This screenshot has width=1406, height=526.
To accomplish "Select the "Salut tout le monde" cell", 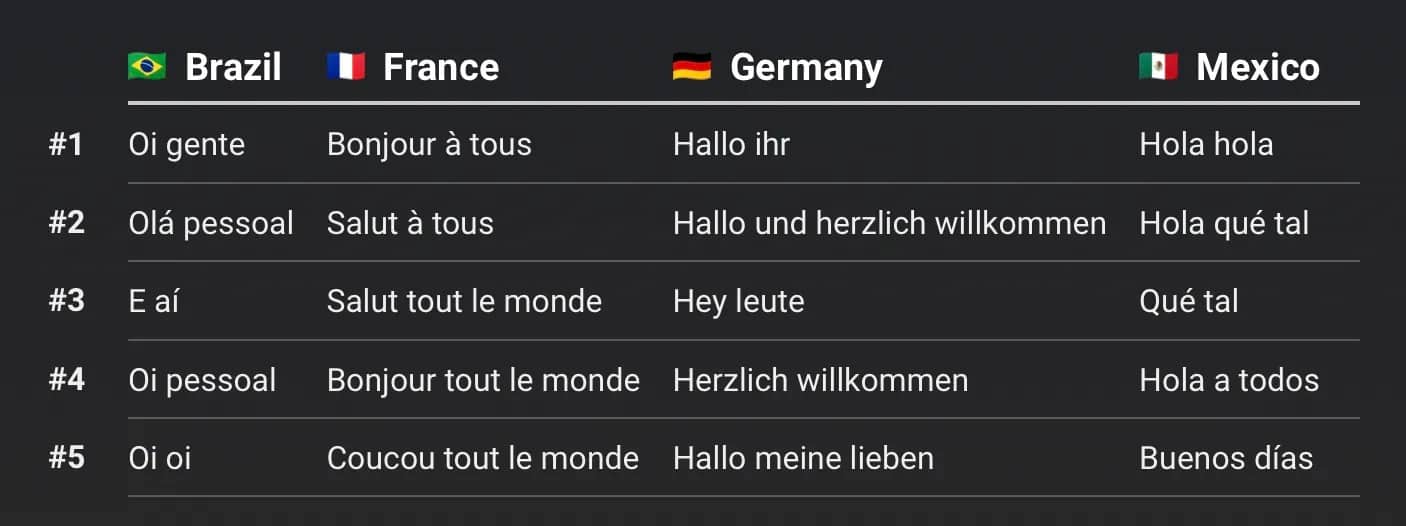I will coord(464,301).
